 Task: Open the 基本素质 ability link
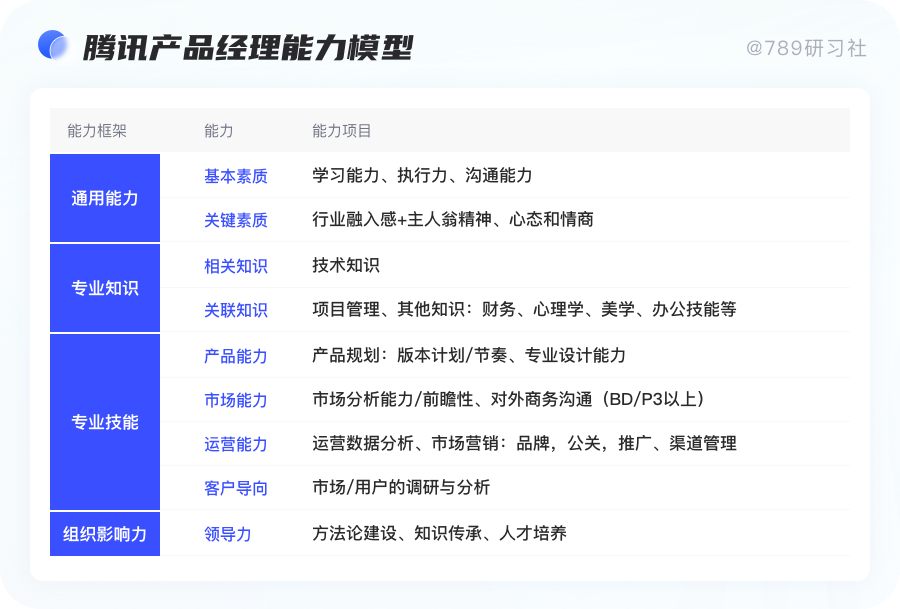coord(236,176)
